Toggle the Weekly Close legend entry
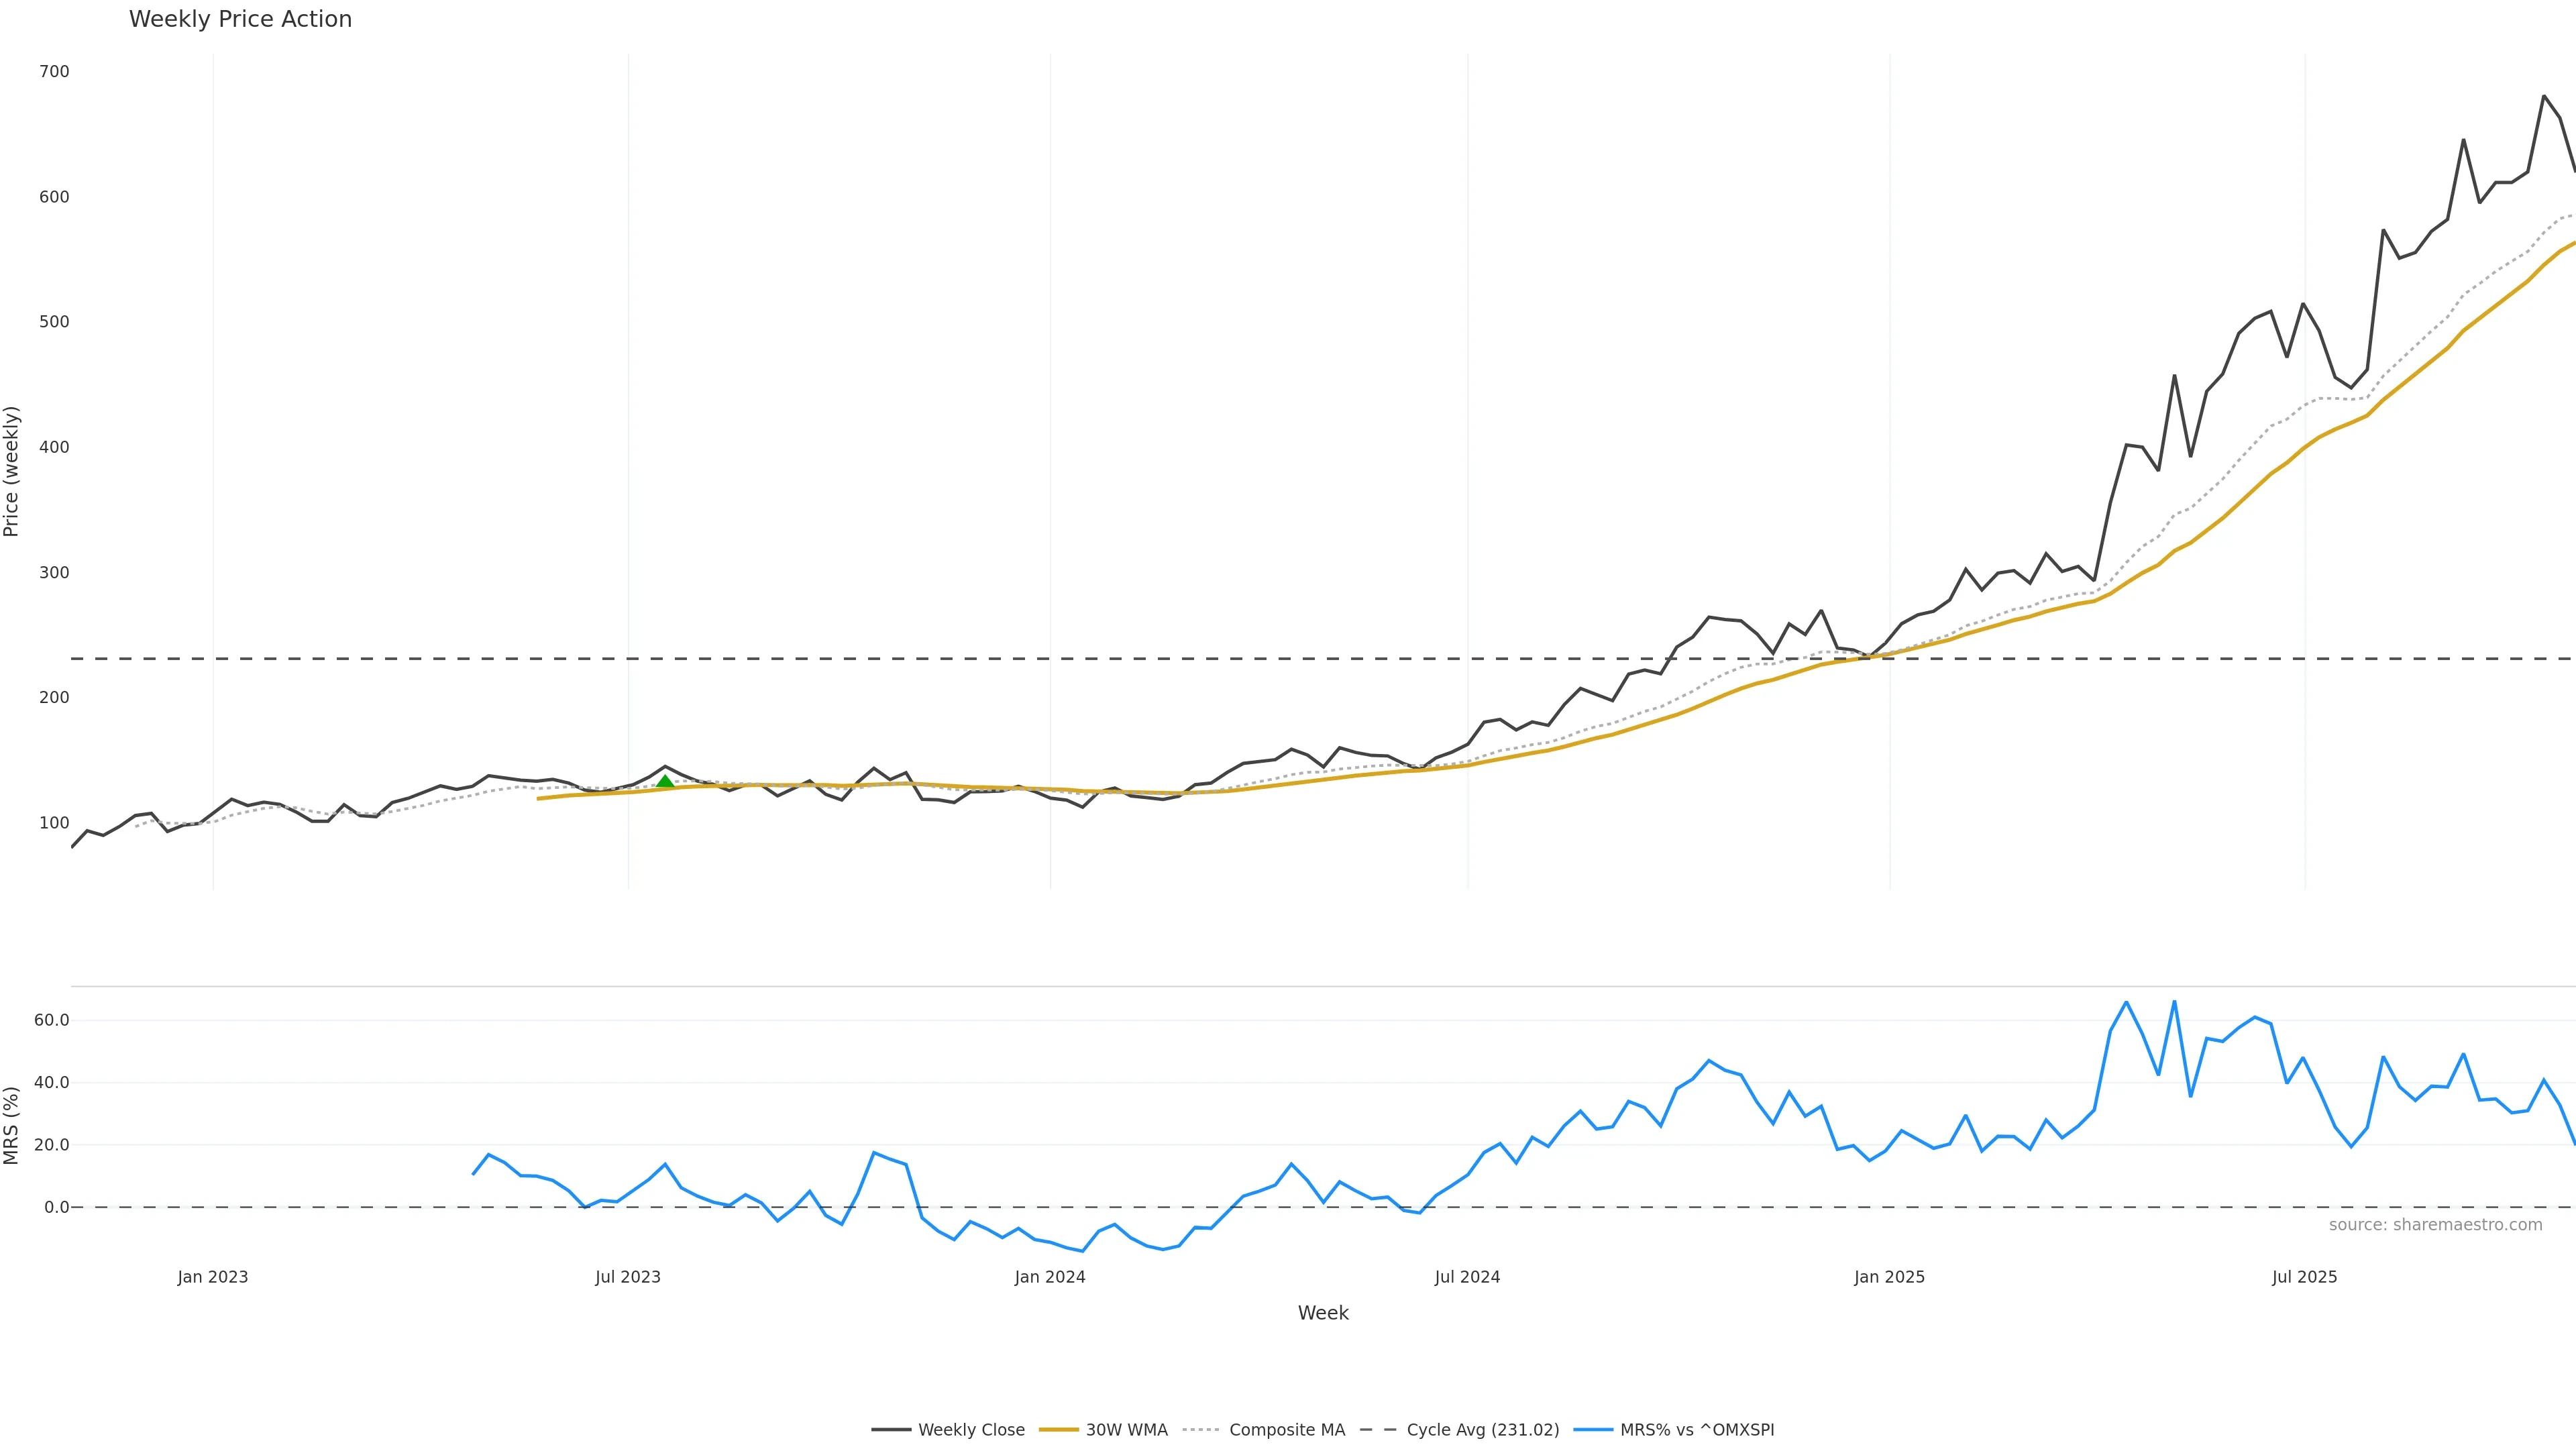The image size is (2576, 1449). 971,1430
